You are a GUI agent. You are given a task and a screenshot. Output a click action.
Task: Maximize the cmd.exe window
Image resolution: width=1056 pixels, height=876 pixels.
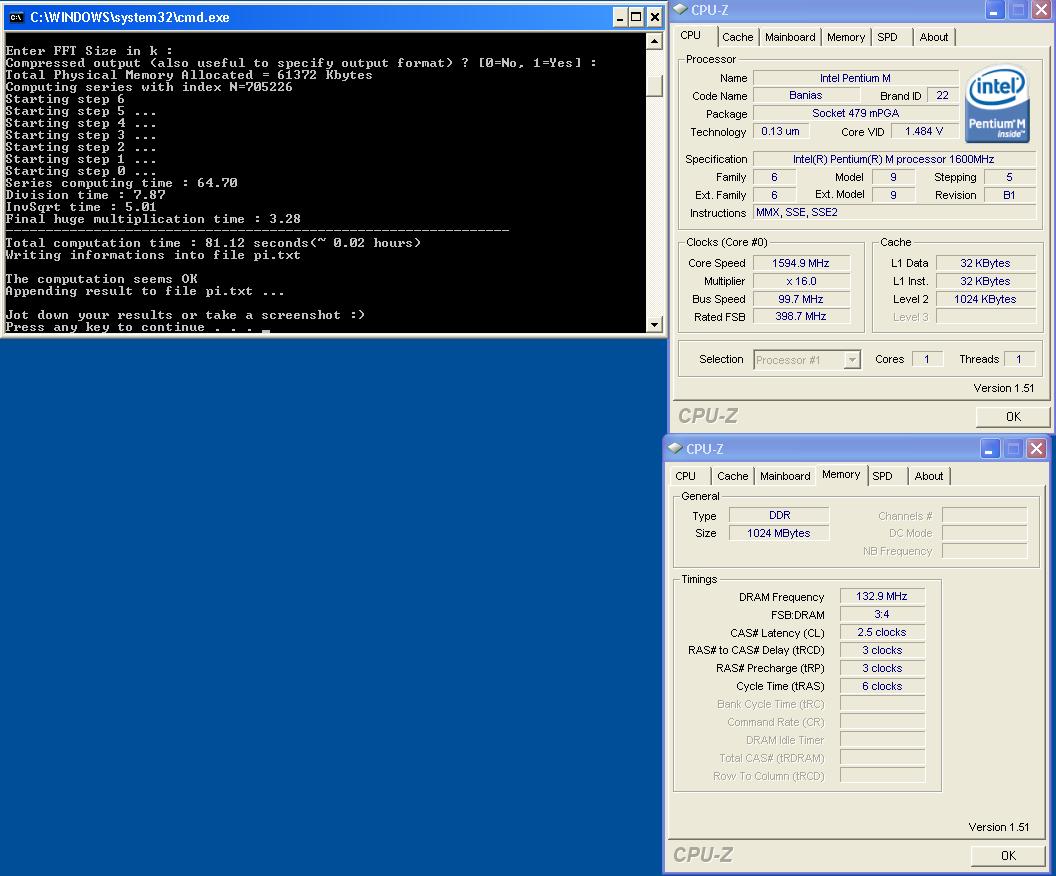(636, 18)
